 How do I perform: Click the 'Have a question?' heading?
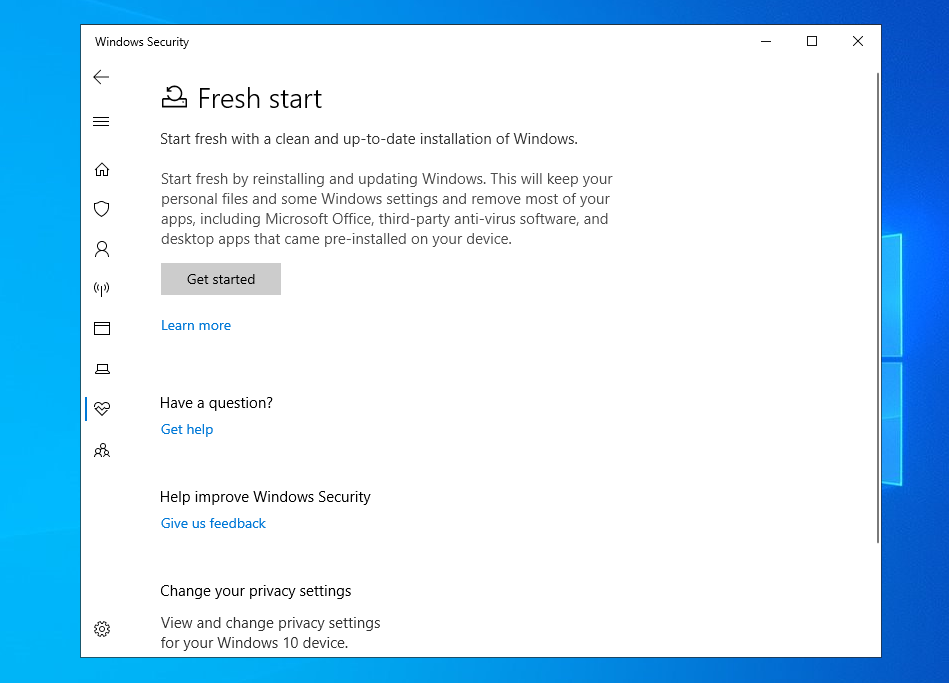(x=216, y=403)
